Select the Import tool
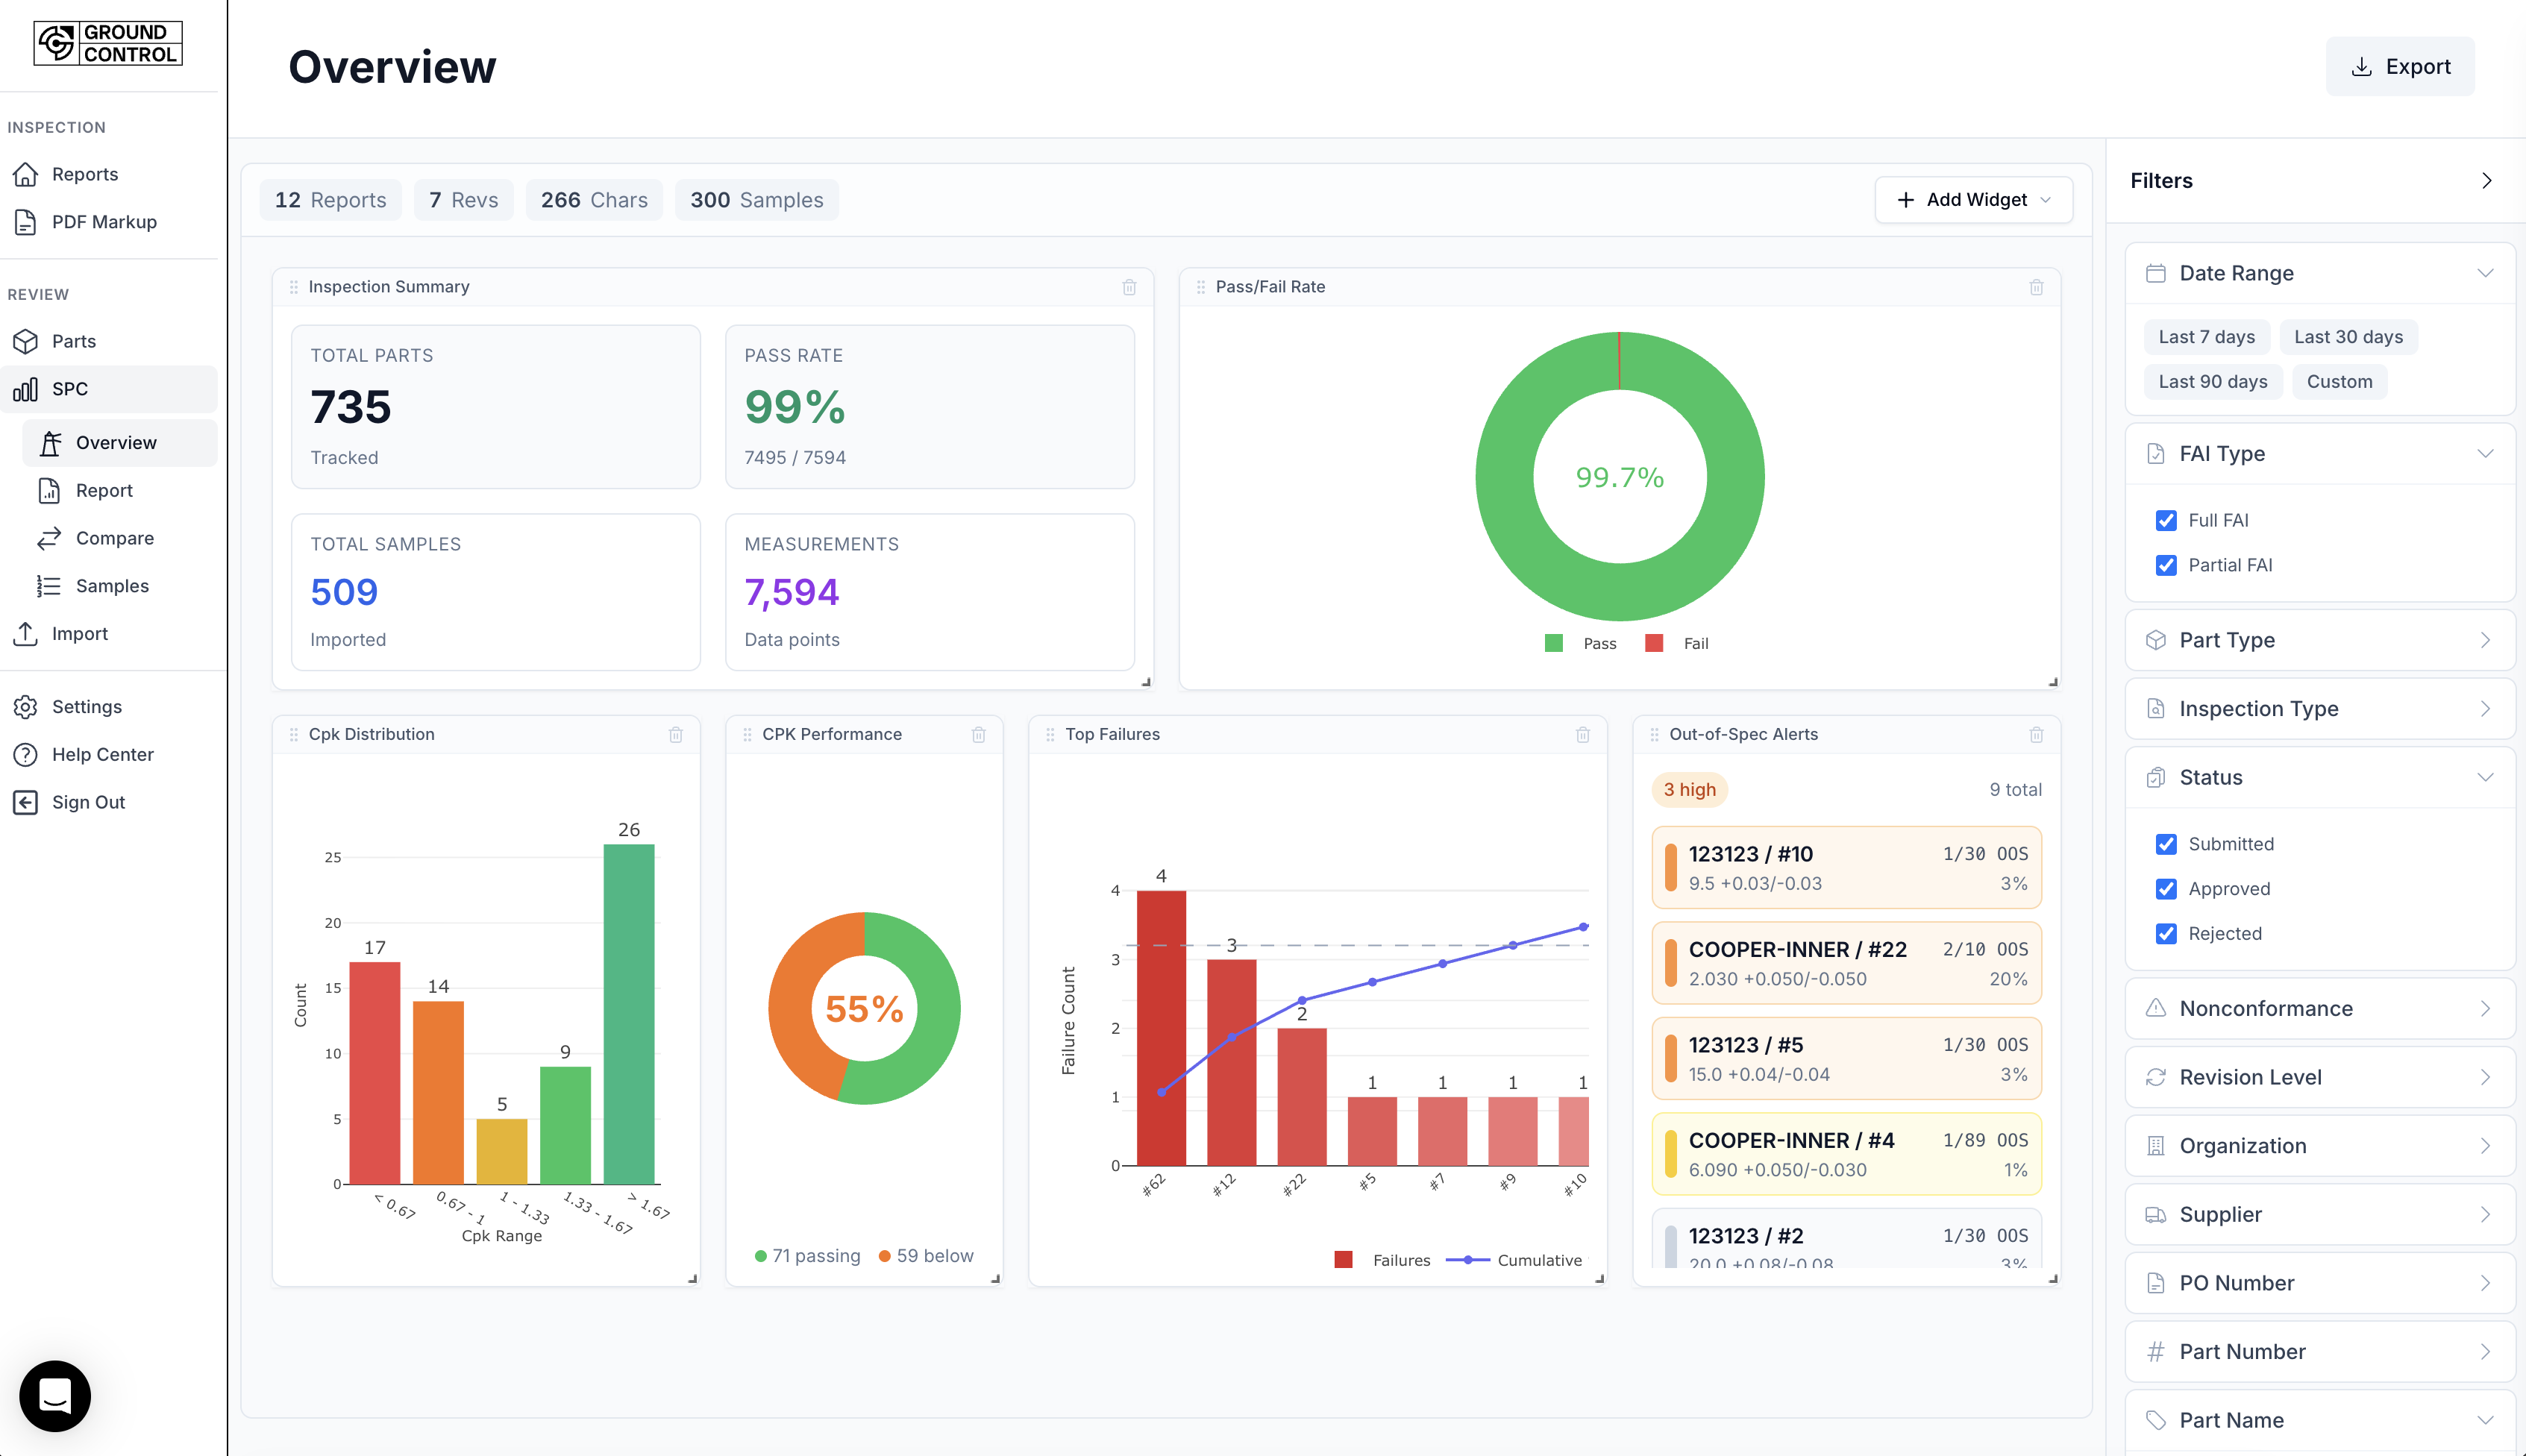This screenshot has width=2526, height=1456. (80, 633)
